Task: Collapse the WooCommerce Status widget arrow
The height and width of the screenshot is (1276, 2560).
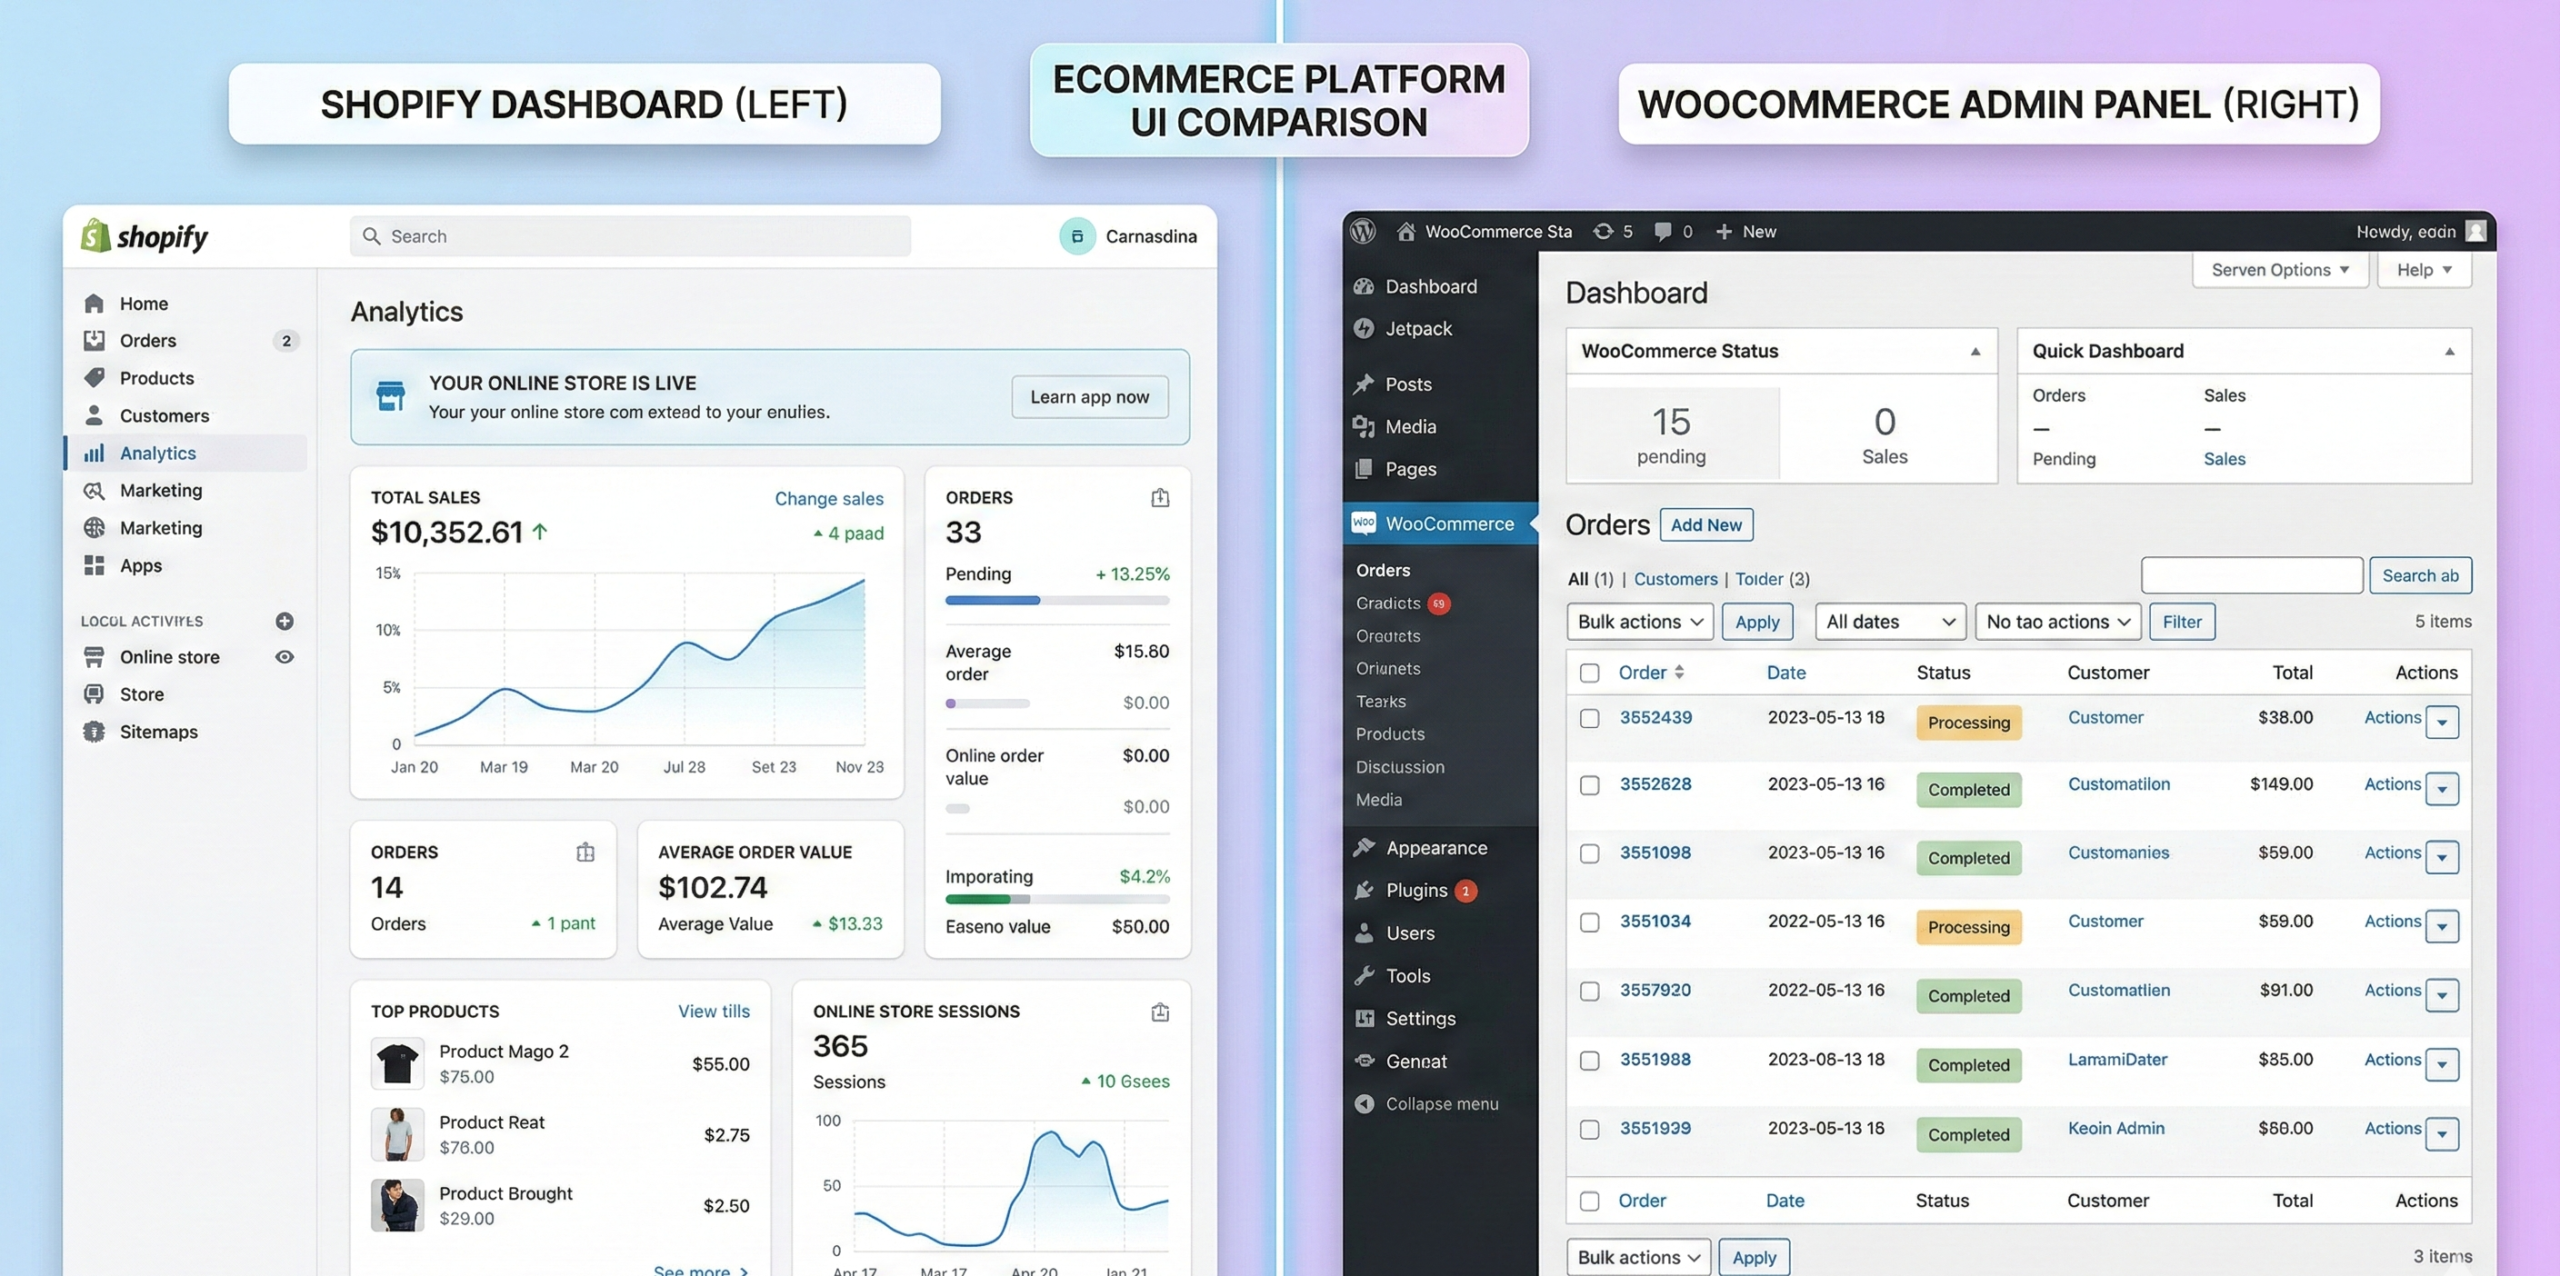Action: point(1974,351)
